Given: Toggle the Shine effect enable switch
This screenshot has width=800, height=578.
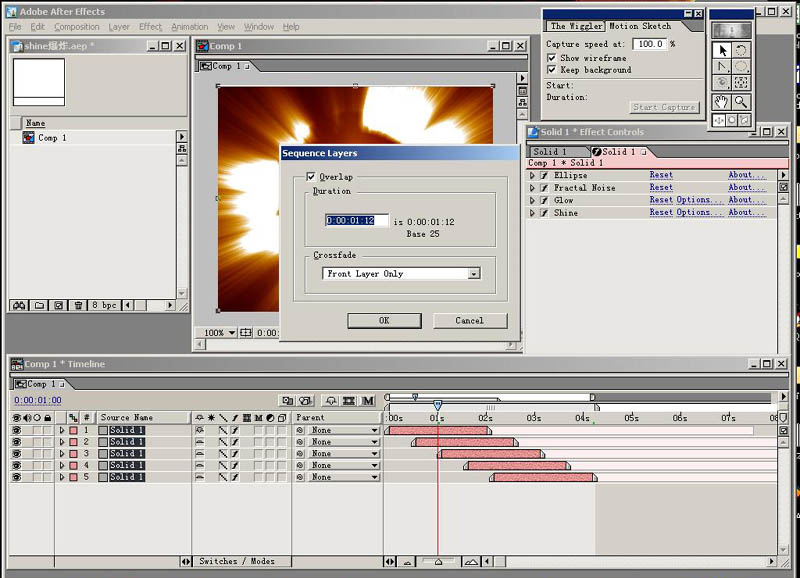Looking at the screenshot, I should pos(544,213).
